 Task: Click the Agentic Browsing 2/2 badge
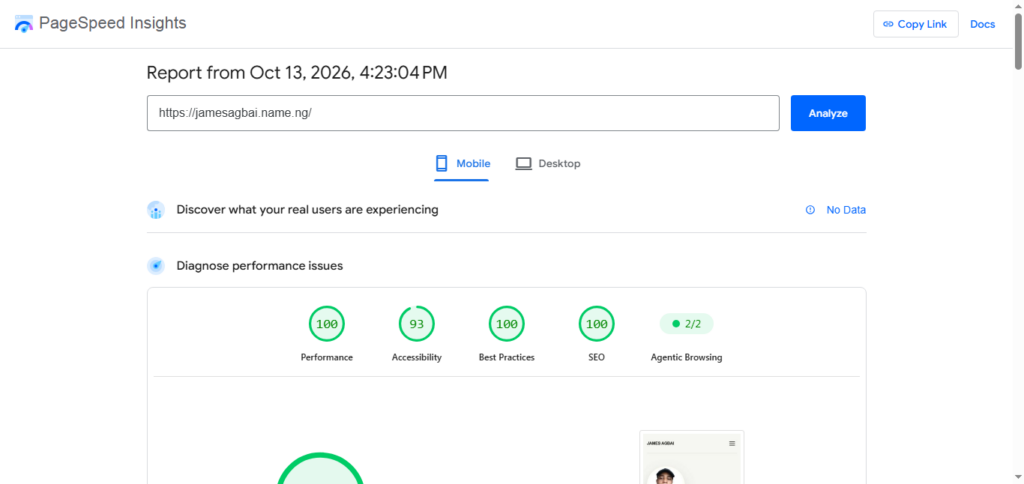[x=686, y=323]
